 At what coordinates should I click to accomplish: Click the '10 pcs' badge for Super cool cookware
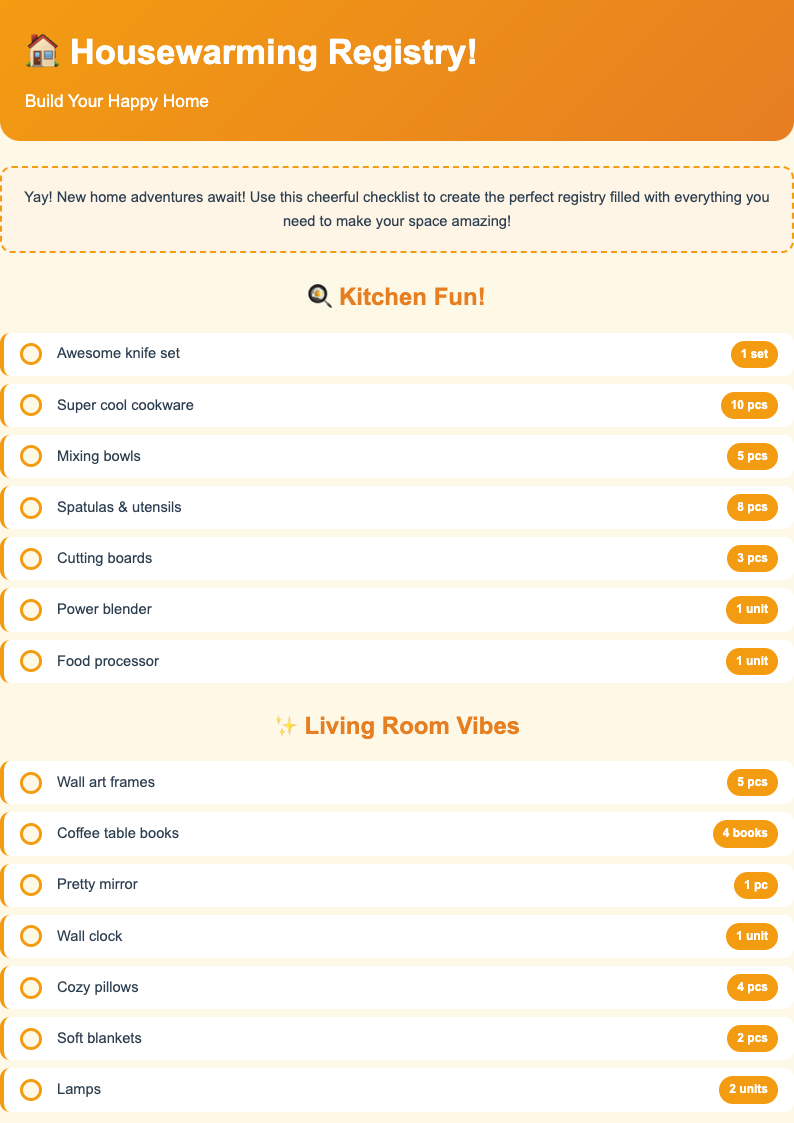pos(749,405)
